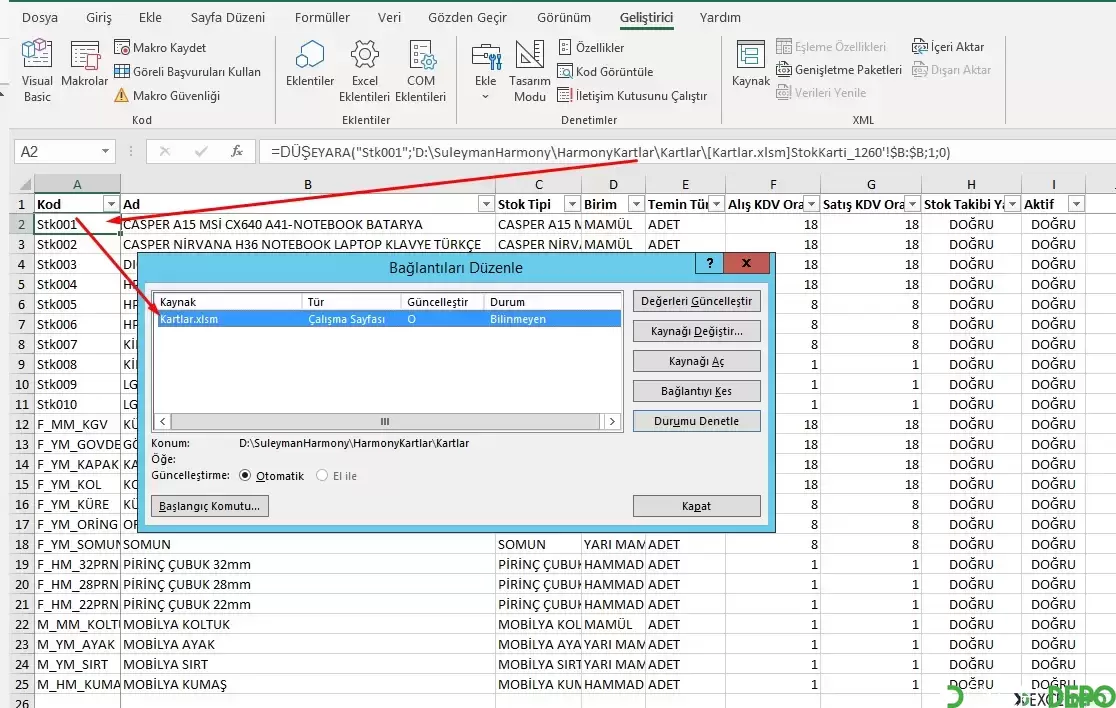
Task: Open the Name Box dropdown arrow
Action: point(105,152)
